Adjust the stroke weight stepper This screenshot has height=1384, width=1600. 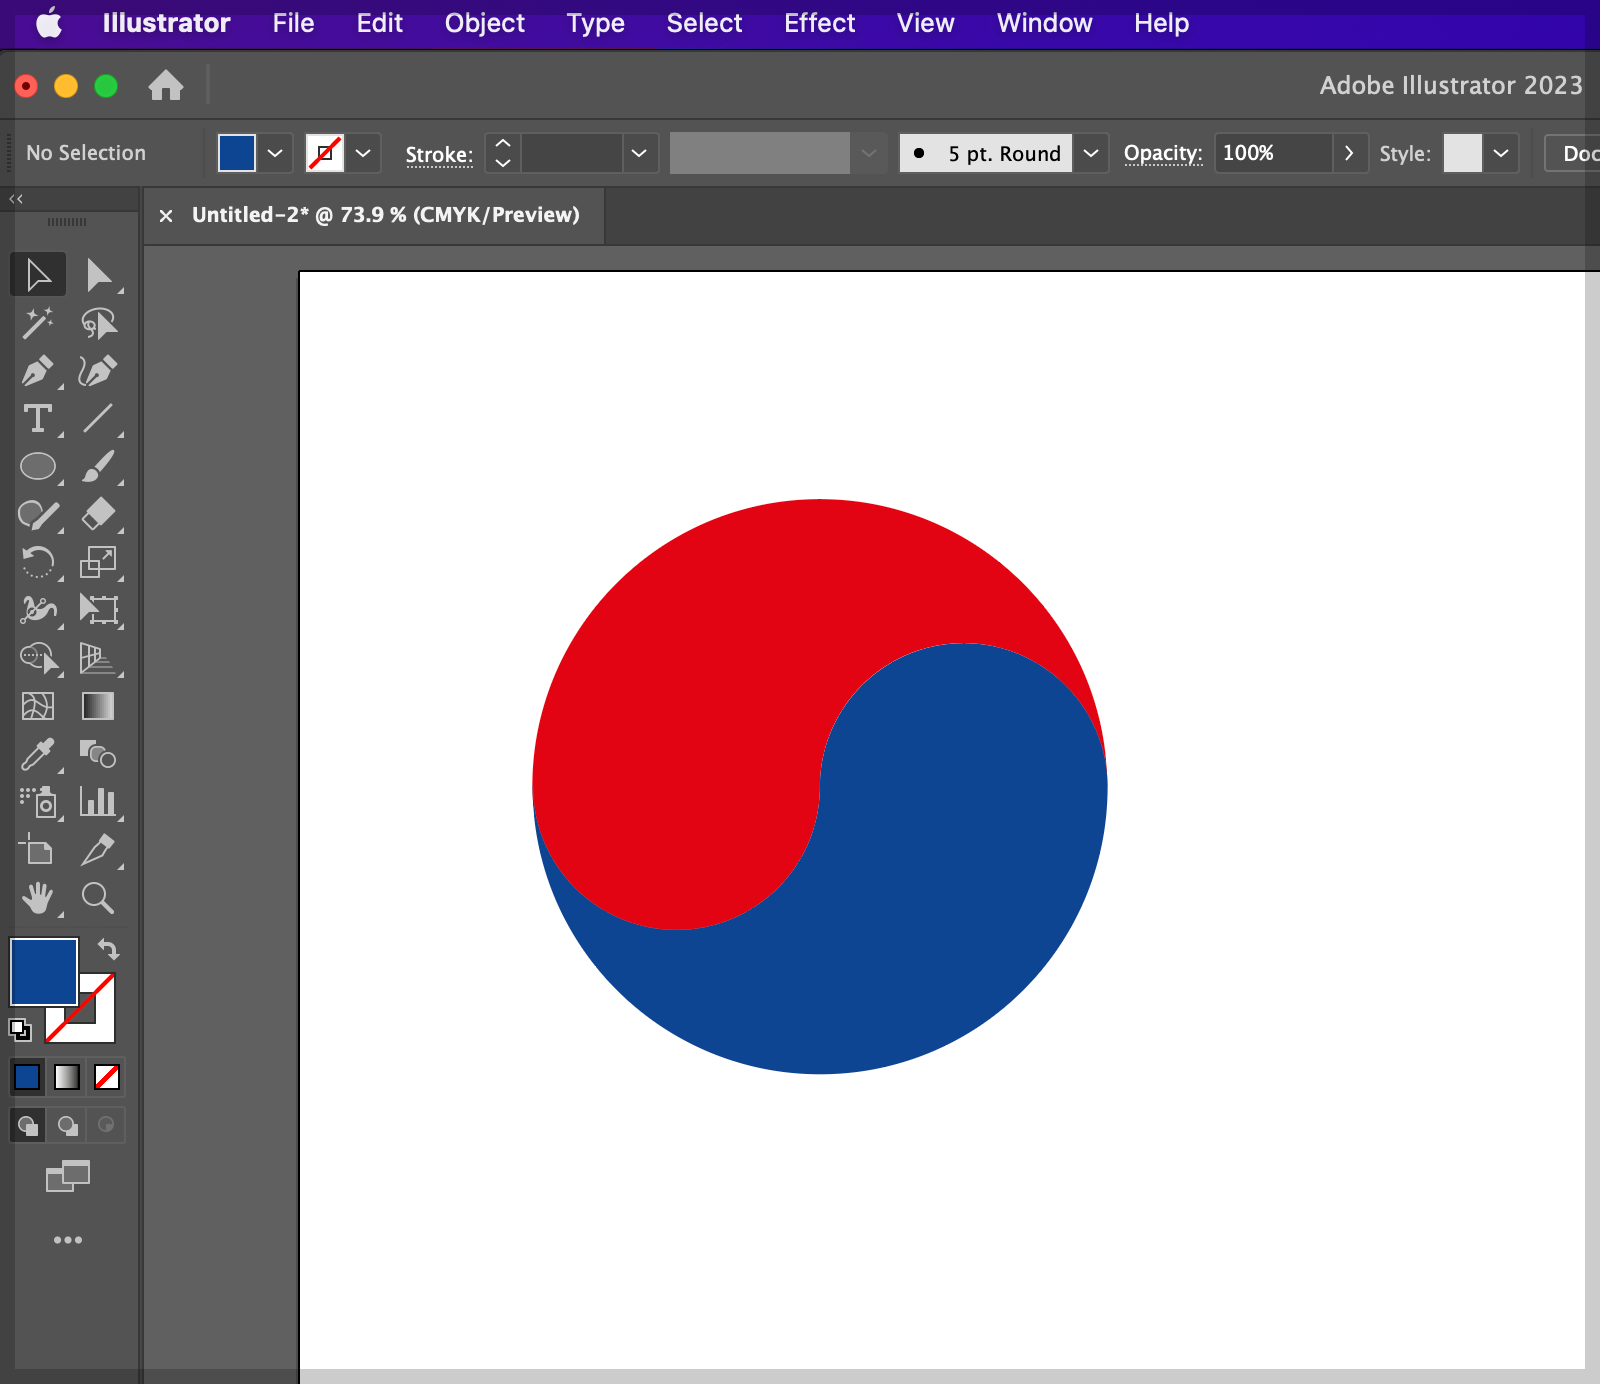pyautogui.click(x=503, y=153)
